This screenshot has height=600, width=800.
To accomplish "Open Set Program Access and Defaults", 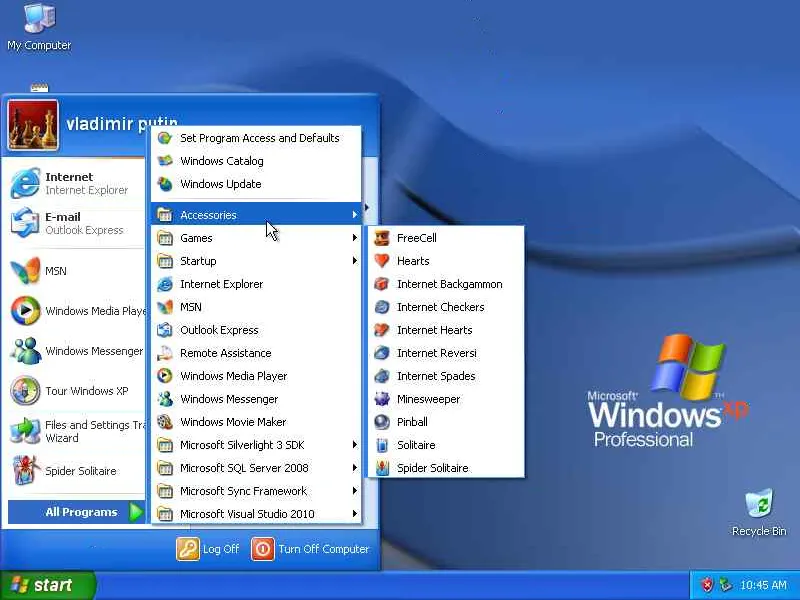I will coord(256,138).
